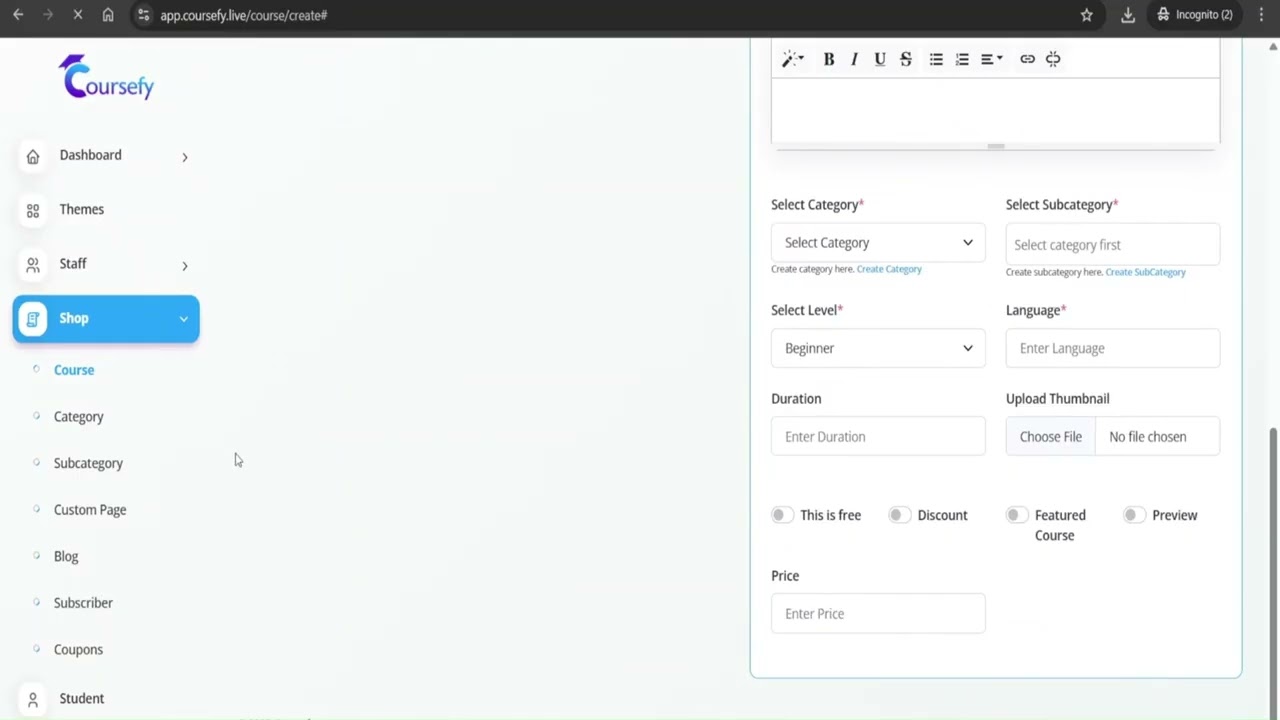Click the Staff people icon
This screenshot has height=720, width=1280.
click(33, 264)
